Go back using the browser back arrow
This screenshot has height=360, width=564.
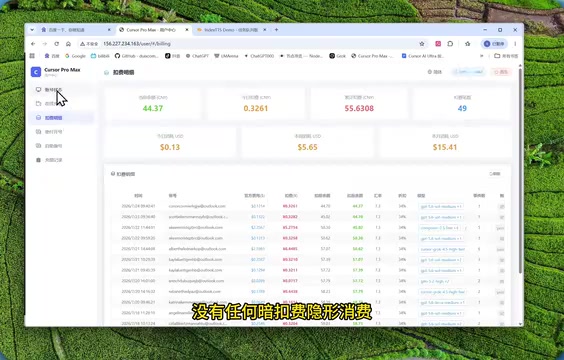(x=33, y=44)
